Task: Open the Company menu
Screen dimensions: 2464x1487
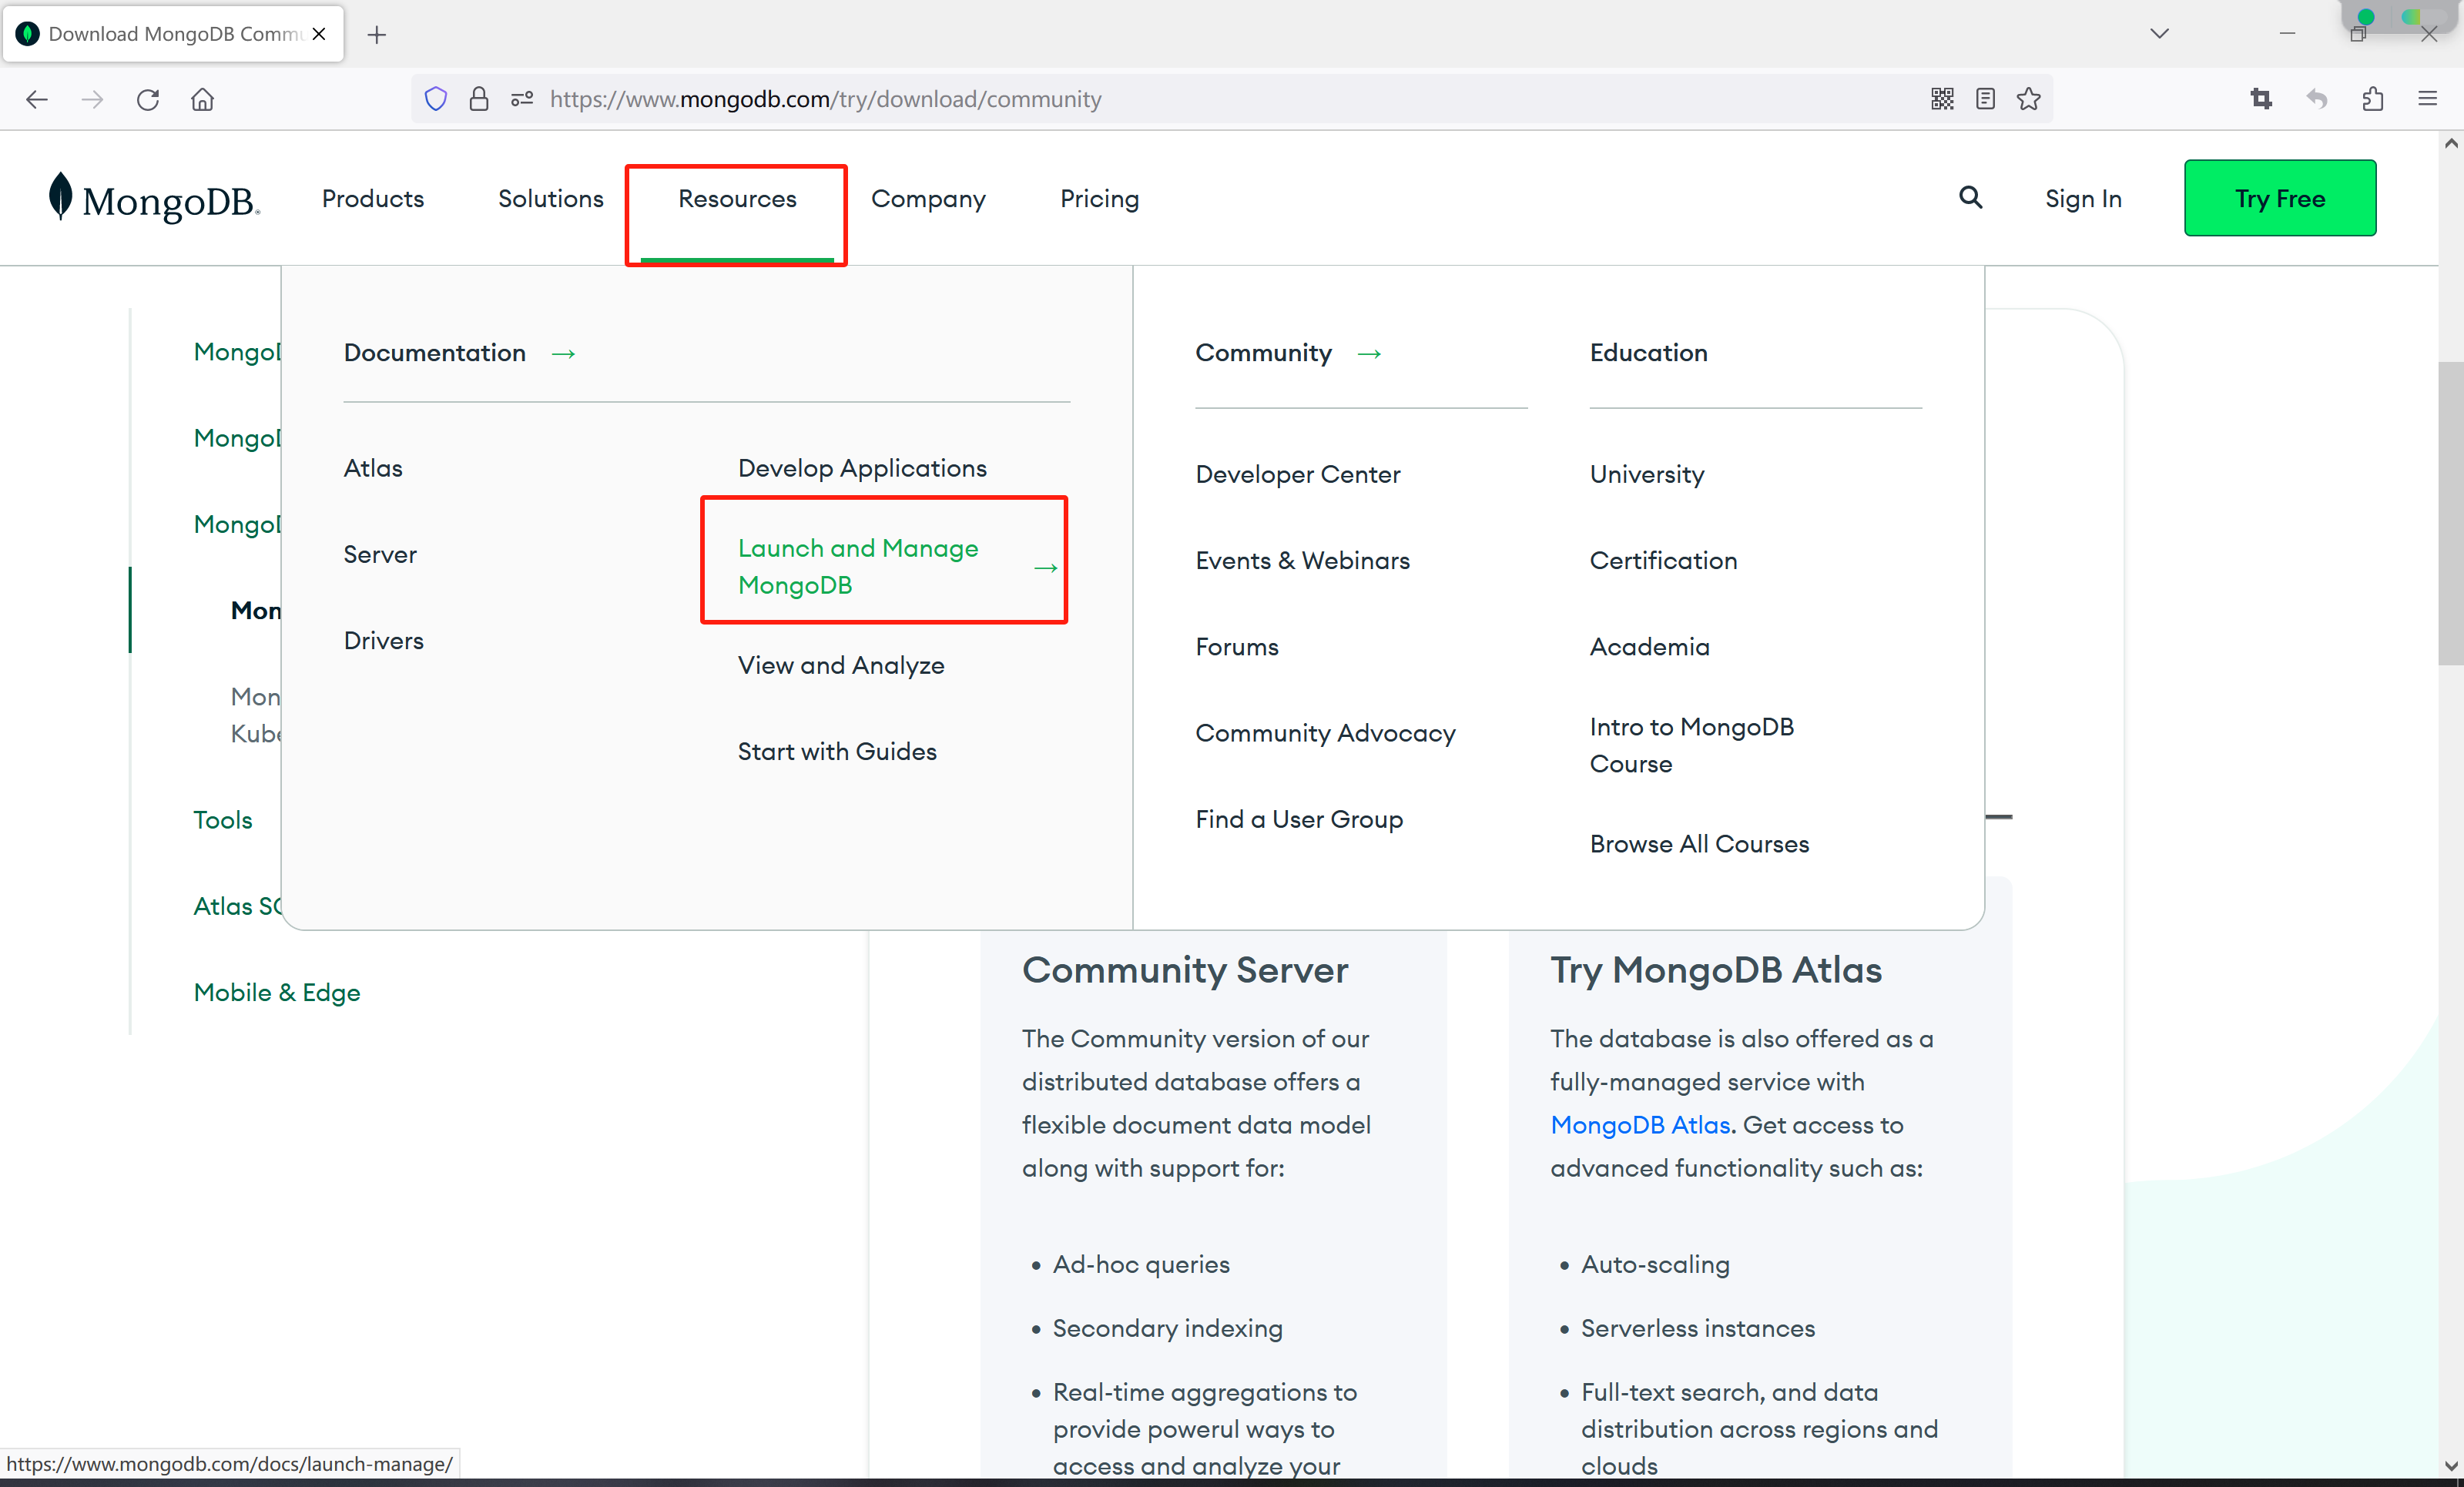Action: 928,199
